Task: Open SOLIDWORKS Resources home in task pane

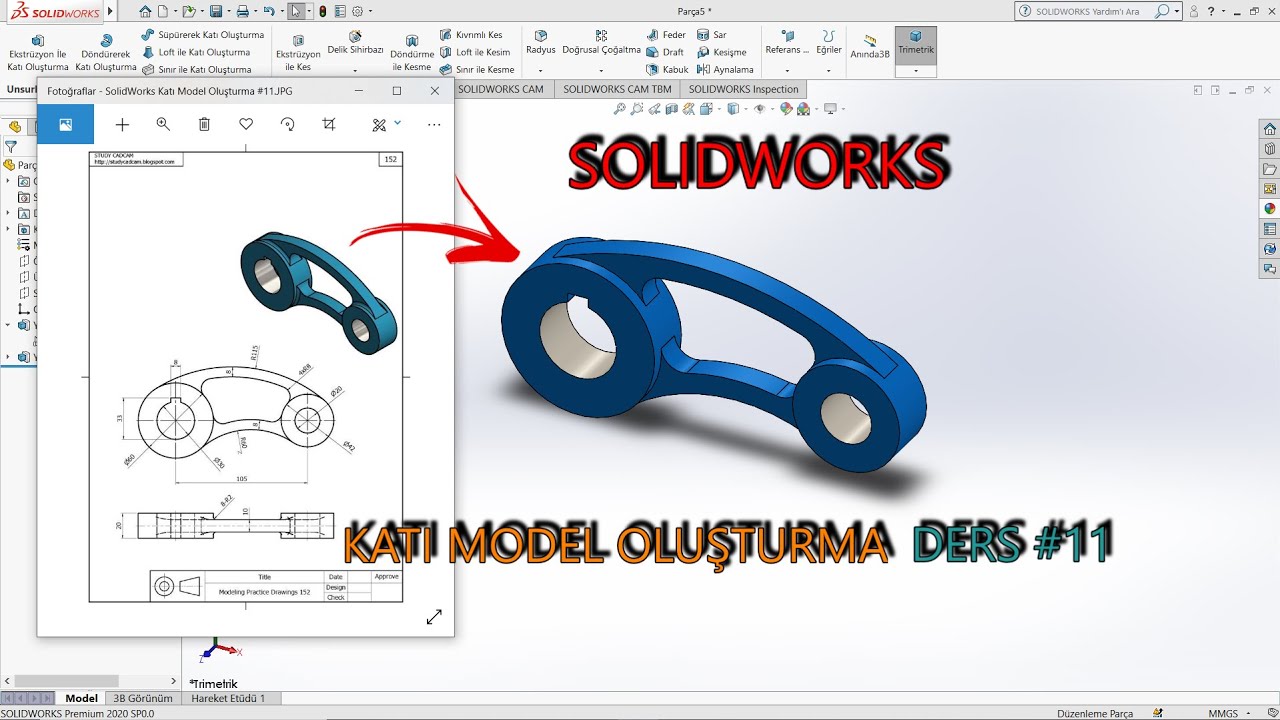Action: tap(1269, 129)
